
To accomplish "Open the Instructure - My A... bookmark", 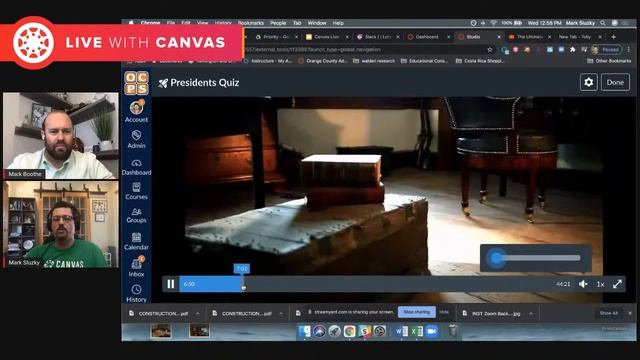I will tap(268, 61).
